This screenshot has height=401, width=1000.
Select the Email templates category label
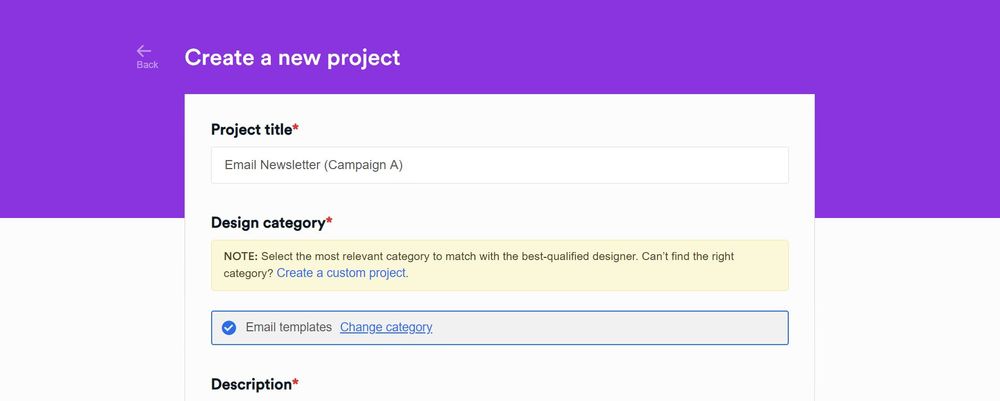coord(288,327)
